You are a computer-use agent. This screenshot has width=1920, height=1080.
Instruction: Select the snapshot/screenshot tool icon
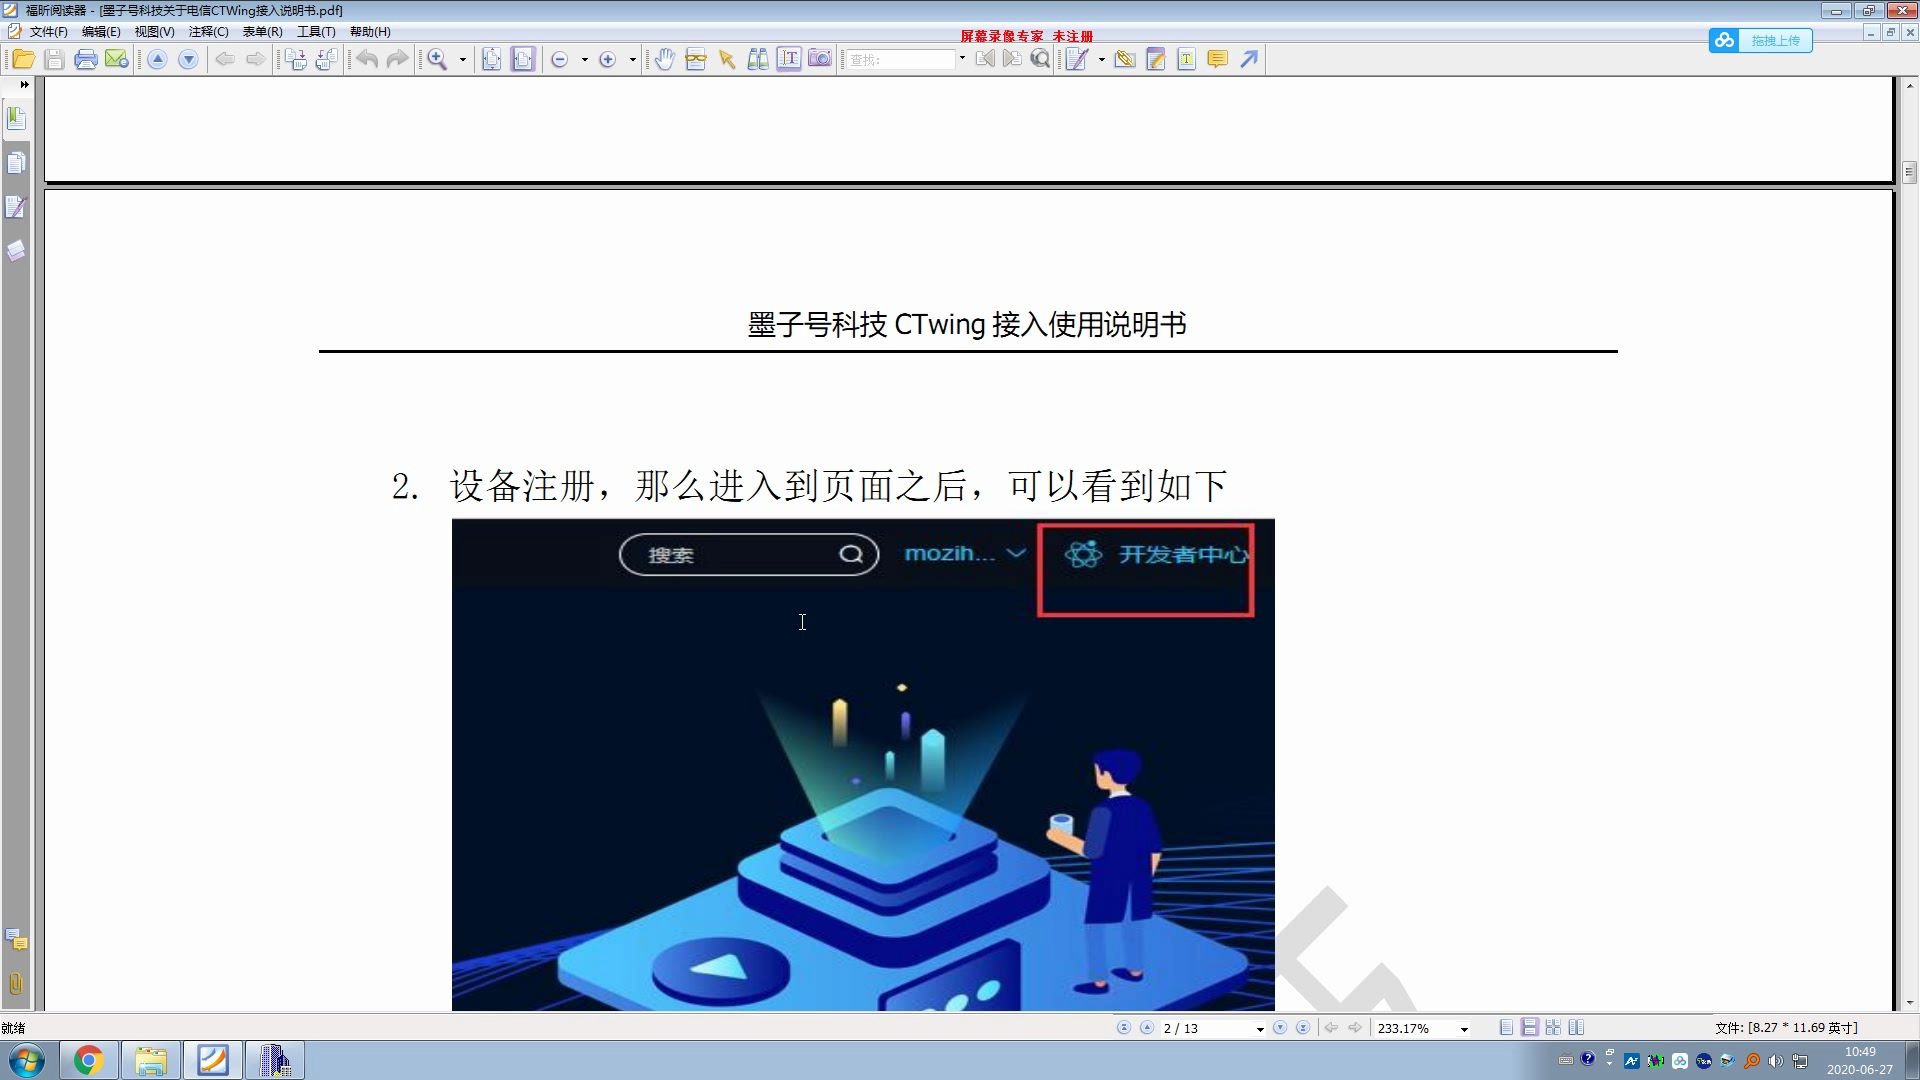(x=819, y=59)
